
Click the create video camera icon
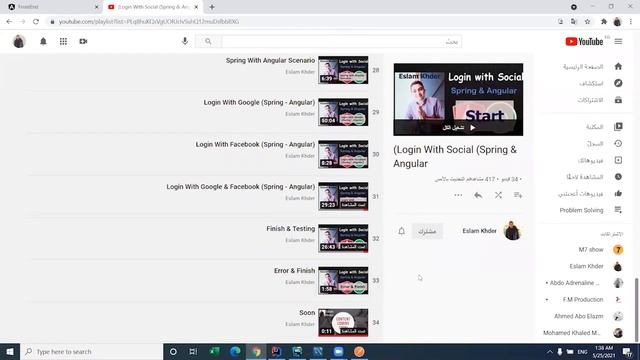(x=83, y=41)
